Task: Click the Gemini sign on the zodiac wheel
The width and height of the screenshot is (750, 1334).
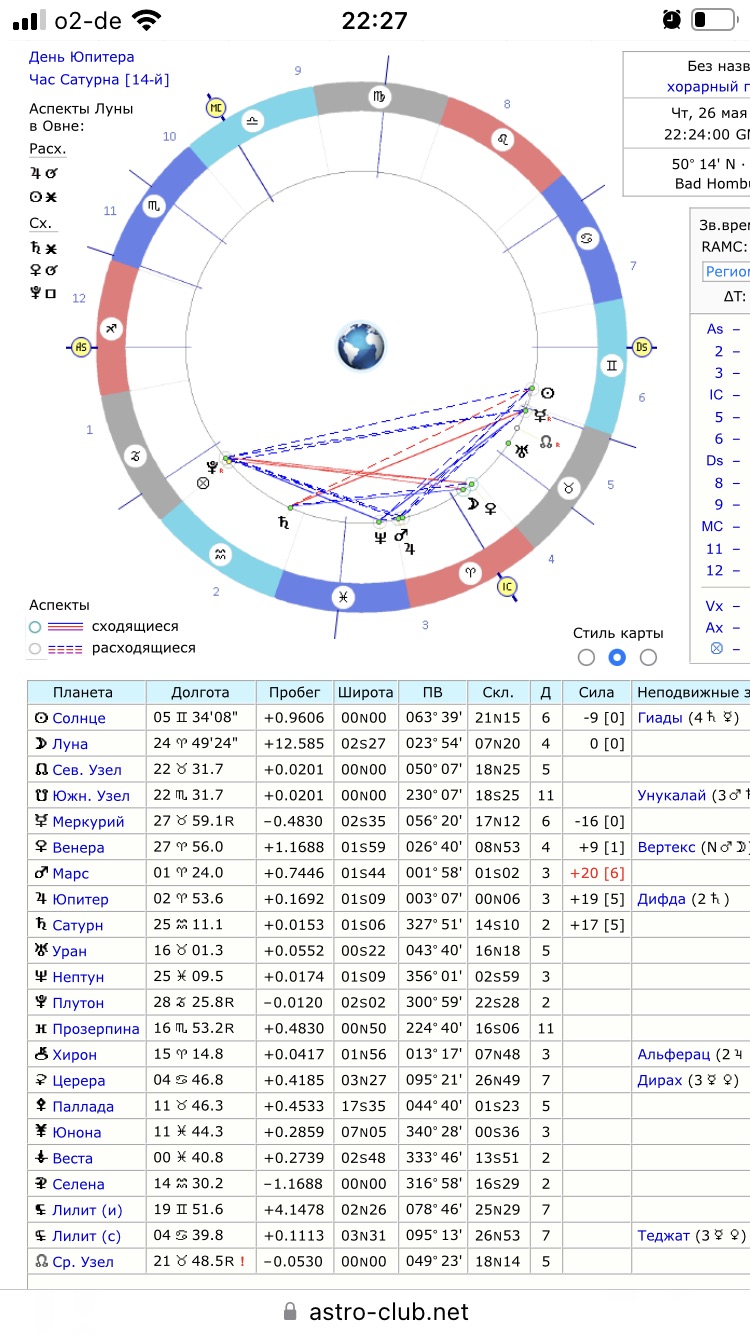Action: coord(610,367)
